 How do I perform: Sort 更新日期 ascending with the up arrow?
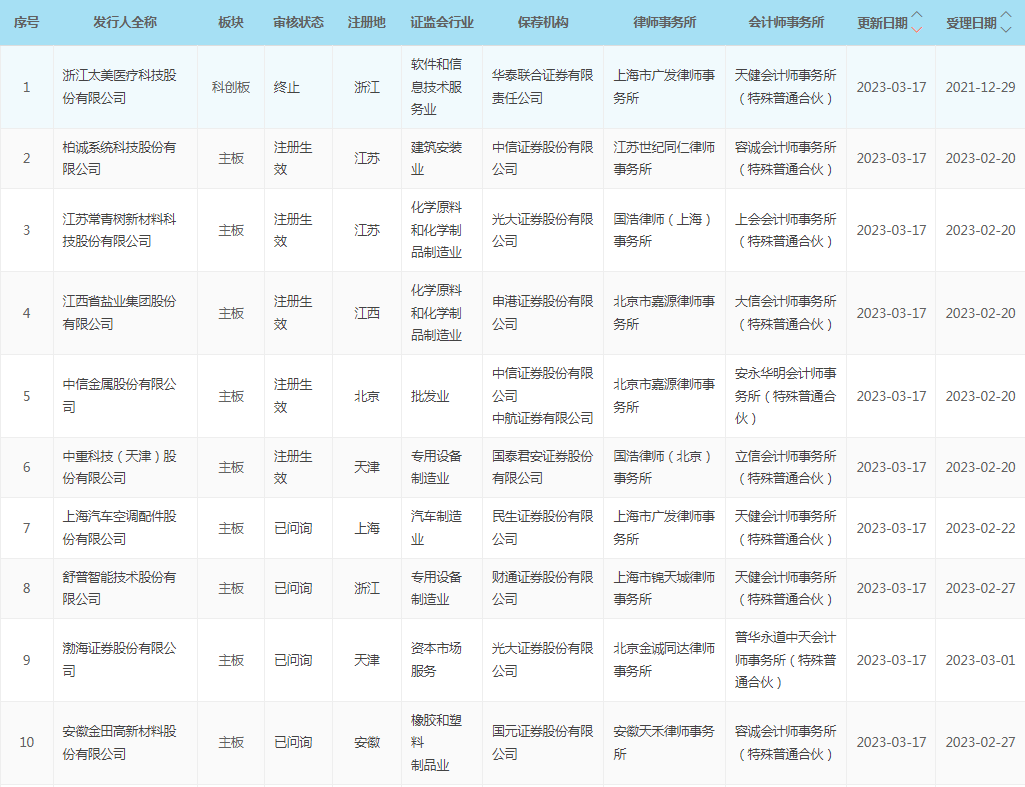point(917,16)
